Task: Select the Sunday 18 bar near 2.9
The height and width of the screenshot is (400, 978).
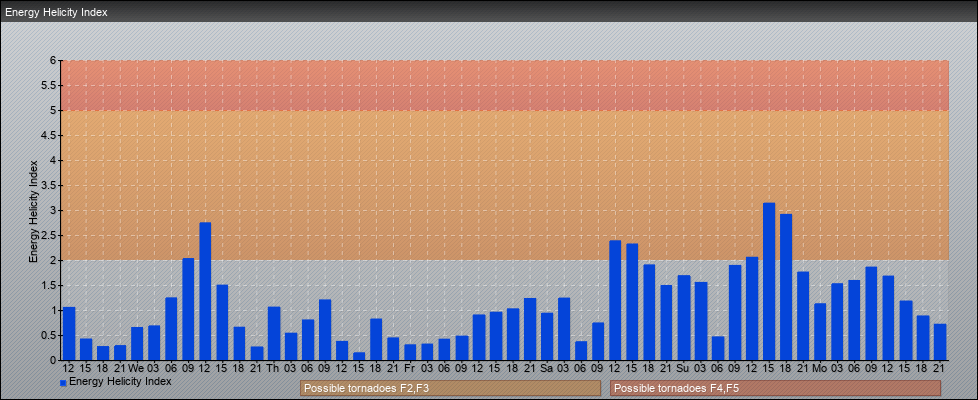Action: click(786, 287)
